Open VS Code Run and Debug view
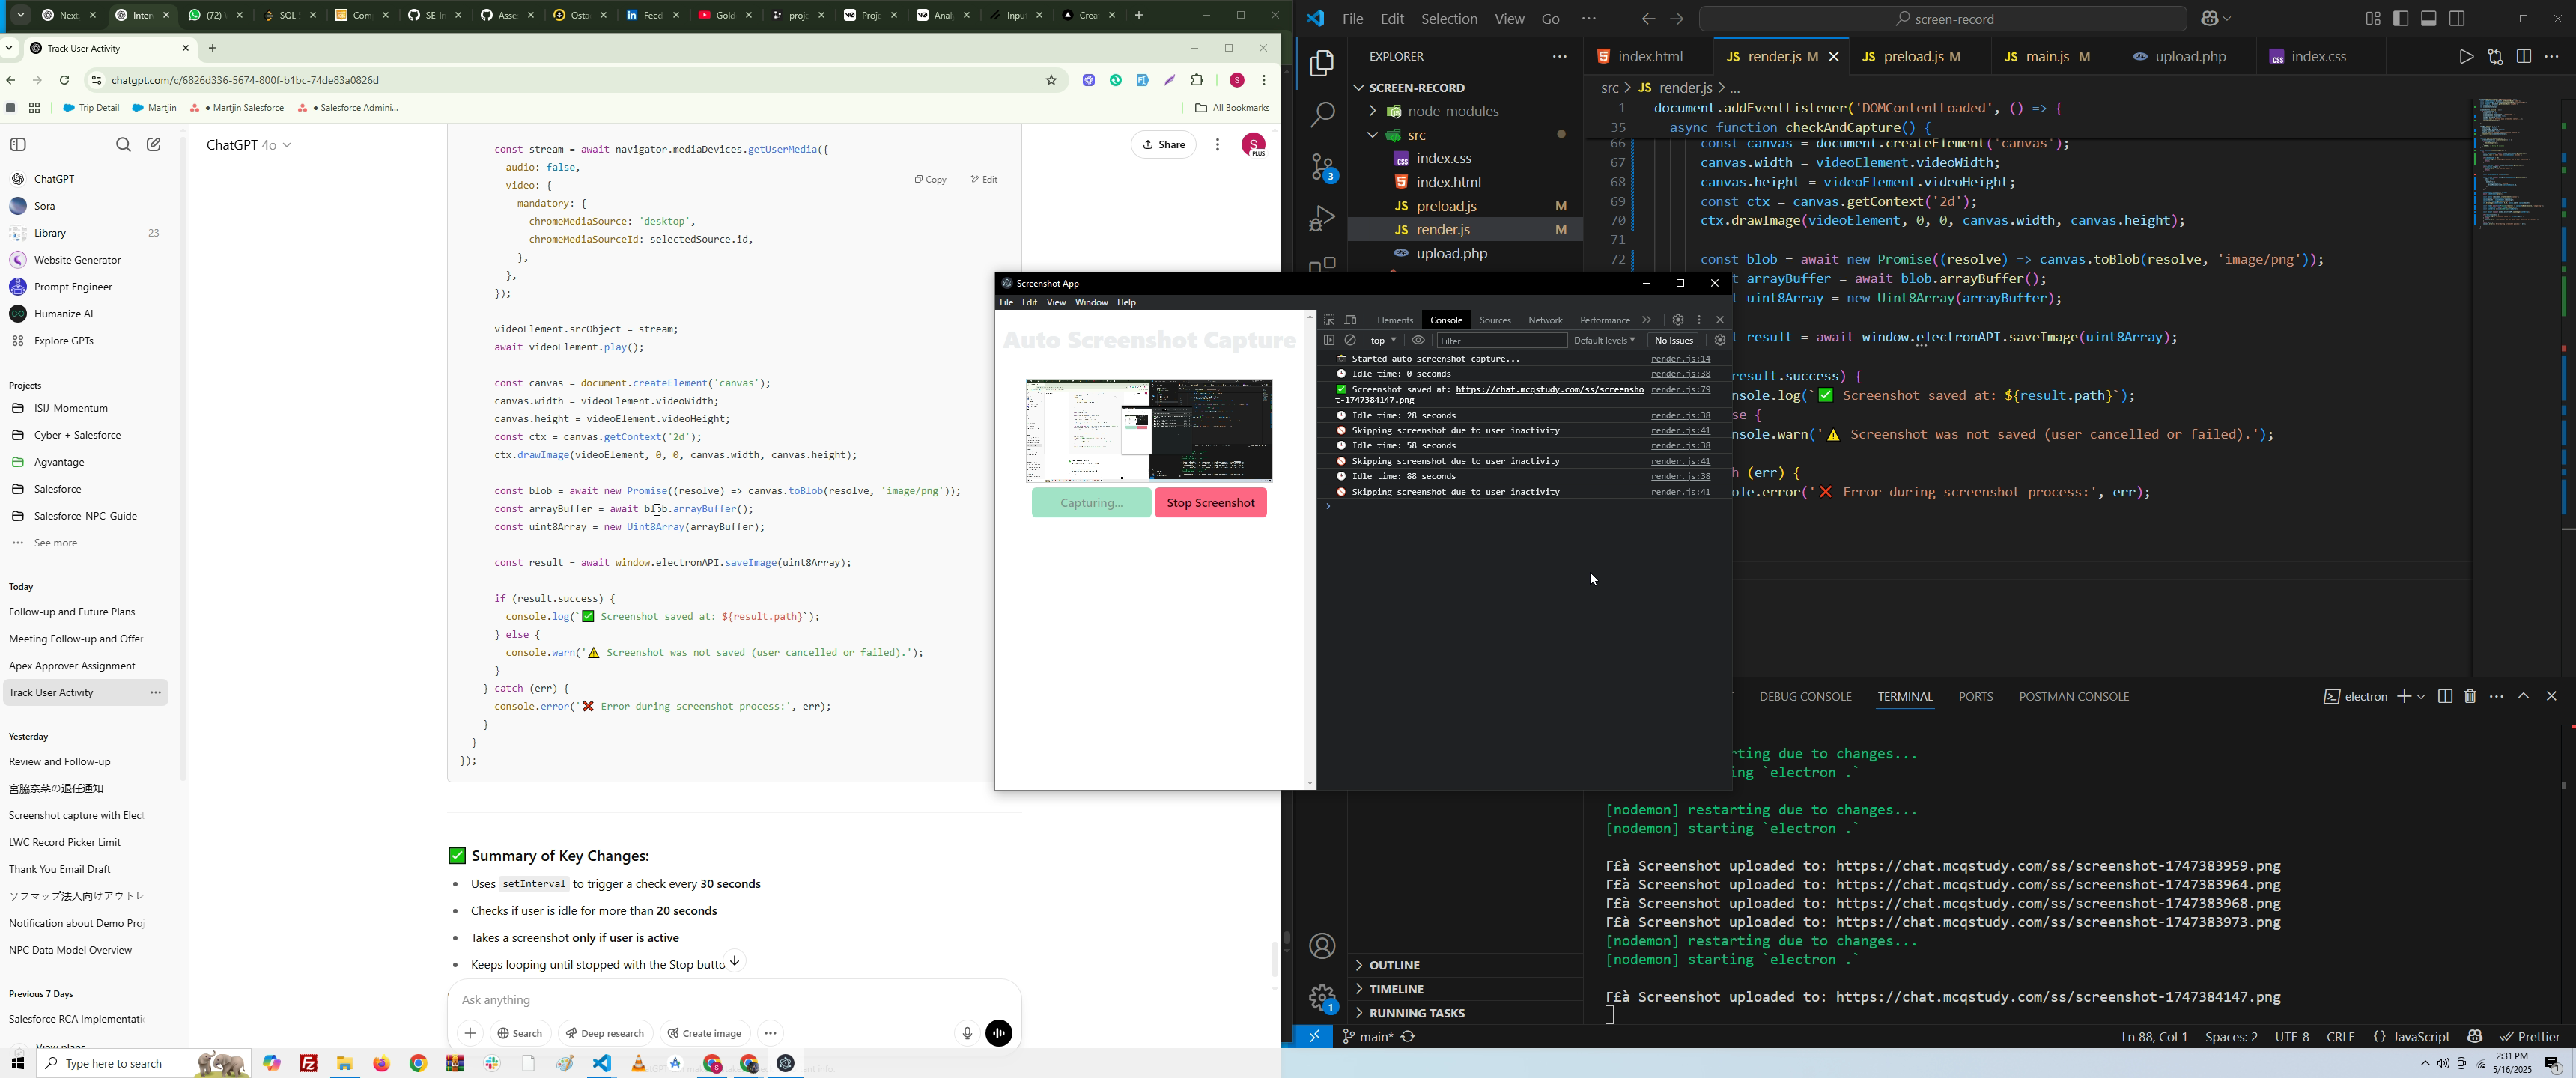2576x1078 pixels. coord(1322,218)
